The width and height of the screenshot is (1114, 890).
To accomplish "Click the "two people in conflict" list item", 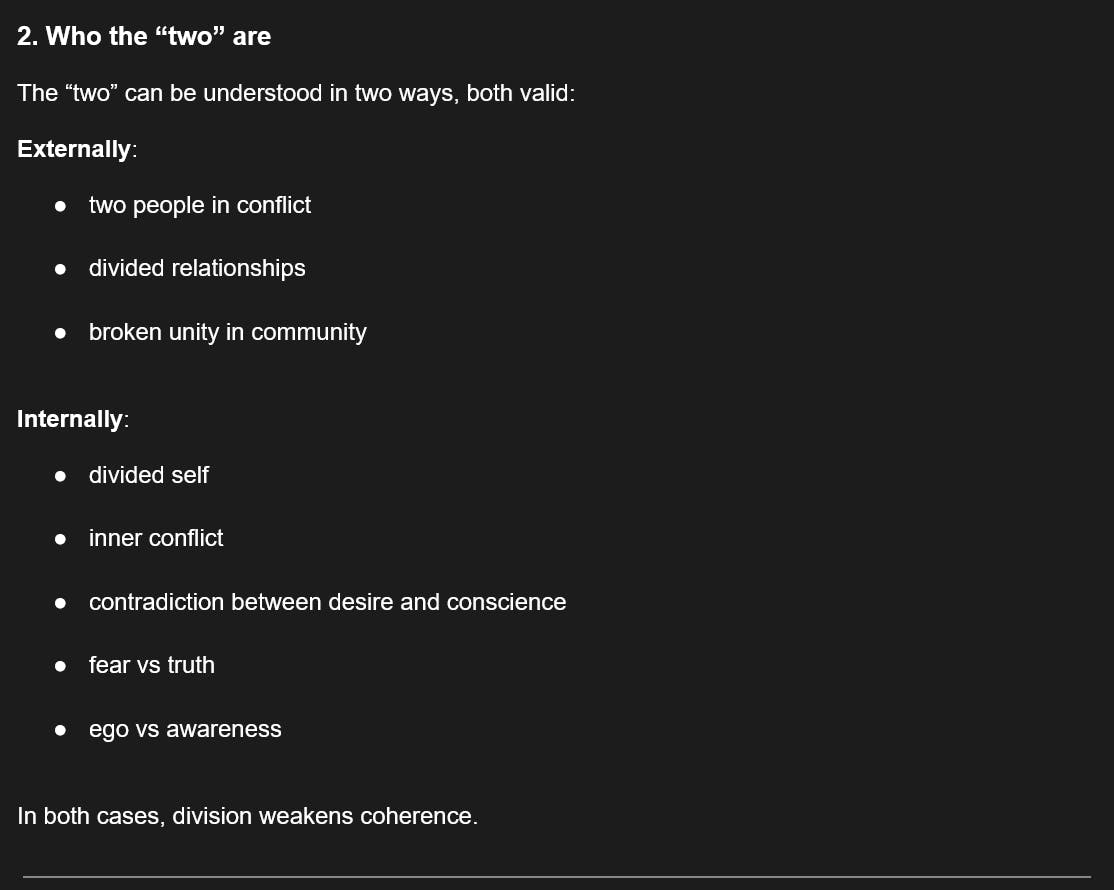I will click(200, 205).
